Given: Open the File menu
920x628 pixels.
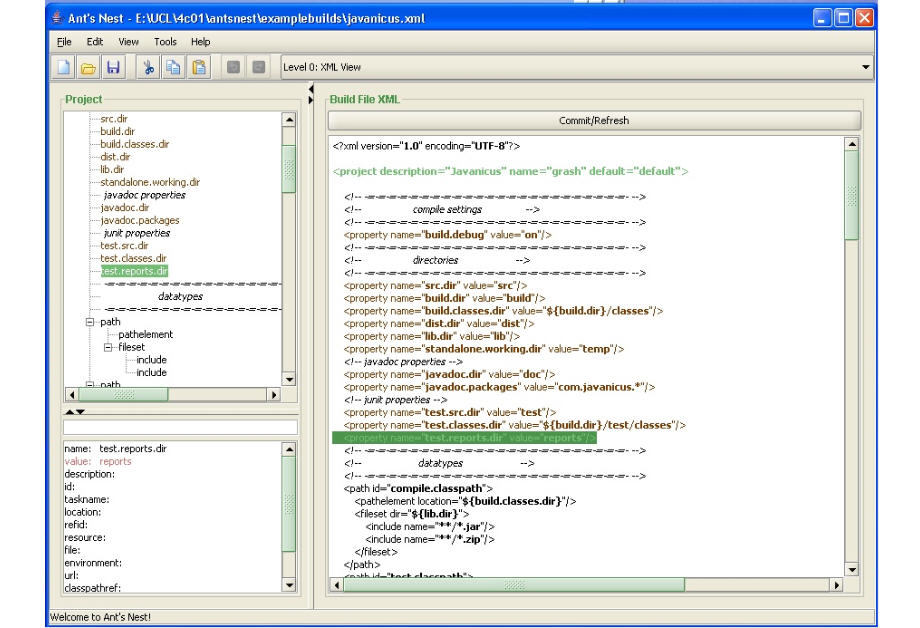Looking at the screenshot, I should click(63, 41).
